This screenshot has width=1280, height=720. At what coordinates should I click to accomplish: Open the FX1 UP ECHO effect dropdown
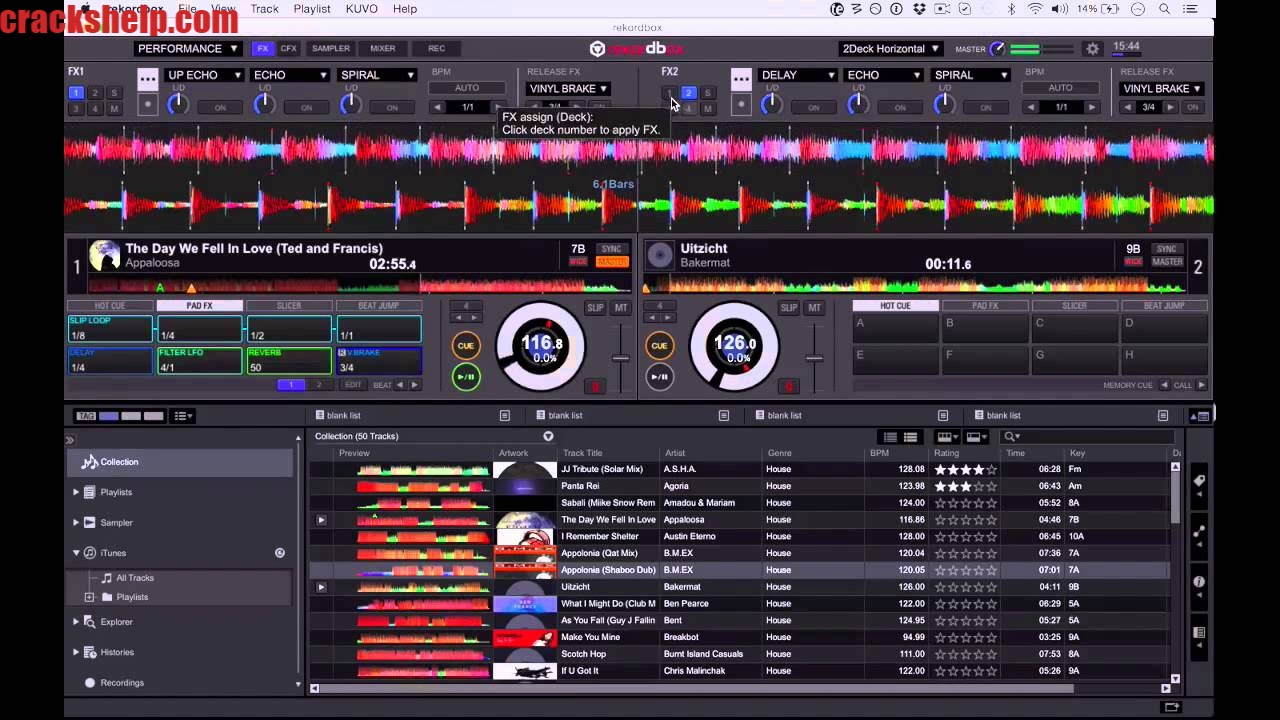pyautogui.click(x=205, y=75)
